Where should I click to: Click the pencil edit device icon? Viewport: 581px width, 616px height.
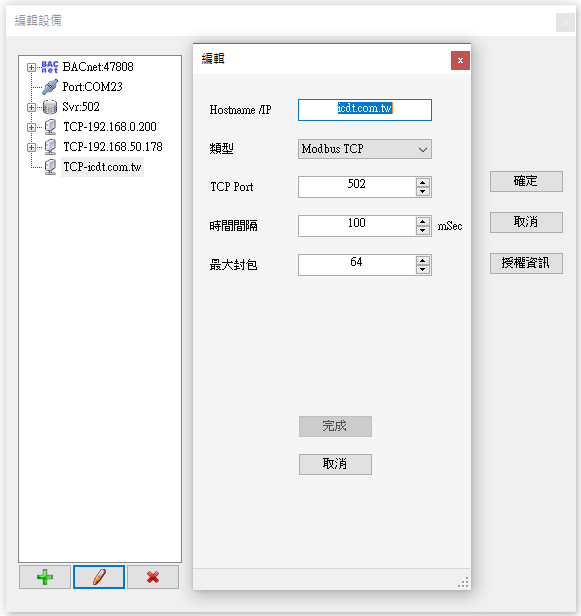point(99,577)
